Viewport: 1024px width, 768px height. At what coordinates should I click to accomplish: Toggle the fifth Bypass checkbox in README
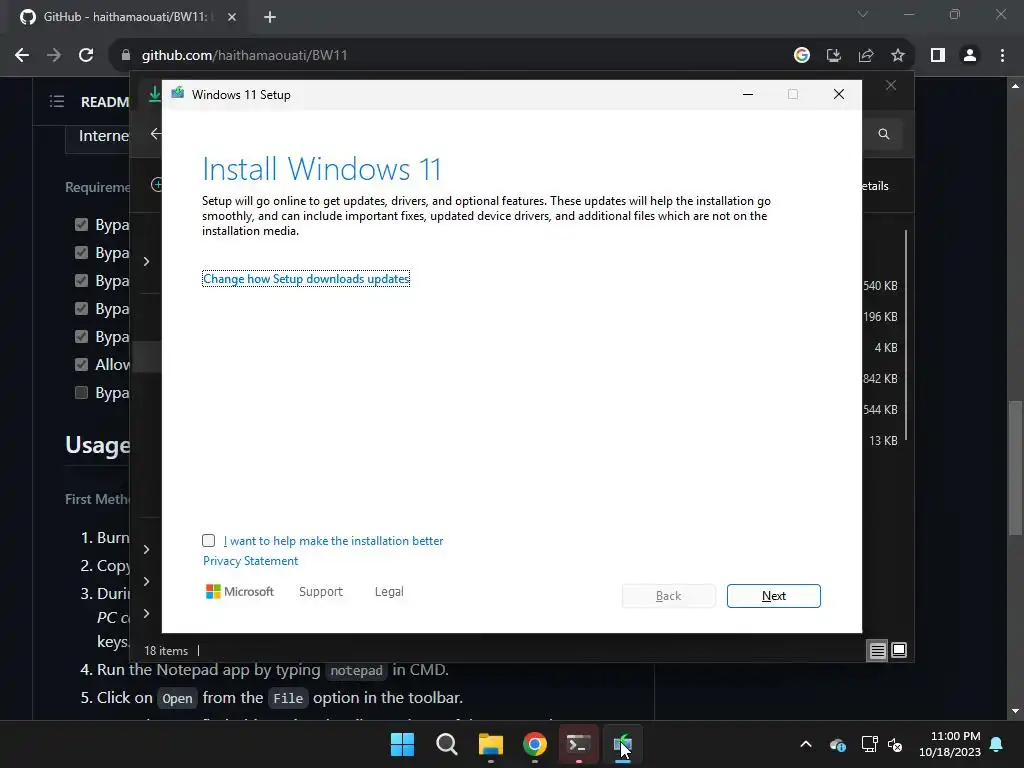81,336
